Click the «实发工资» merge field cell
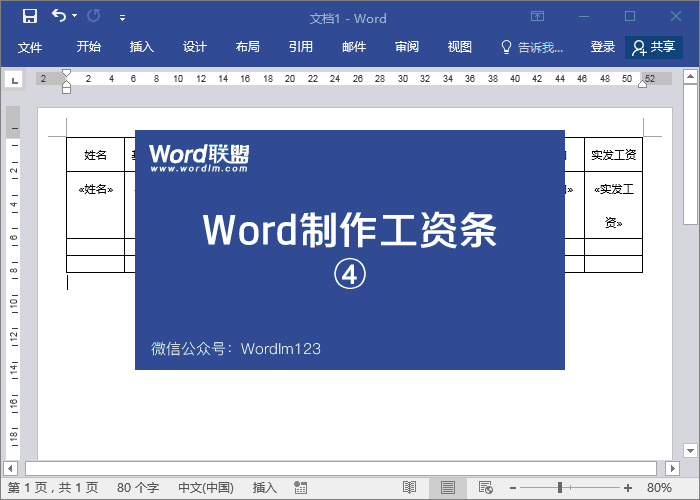Screen dimensions: 700x500 [613, 204]
